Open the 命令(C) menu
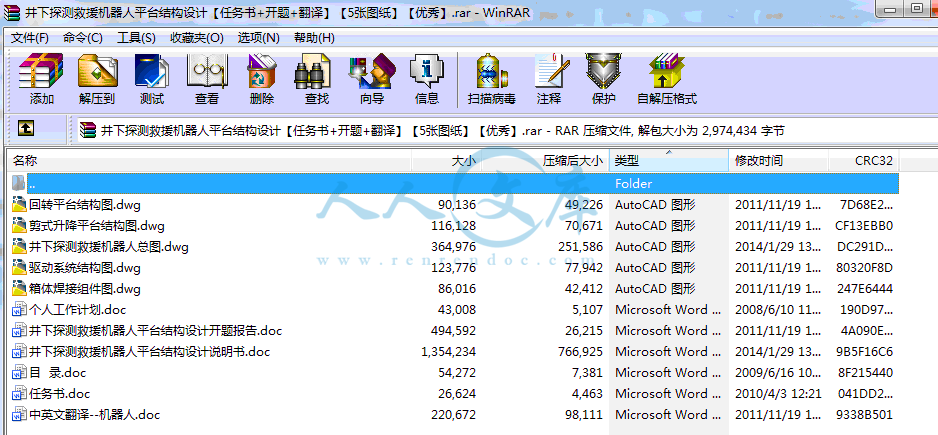The height and width of the screenshot is (435, 938). pyautogui.click(x=83, y=38)
